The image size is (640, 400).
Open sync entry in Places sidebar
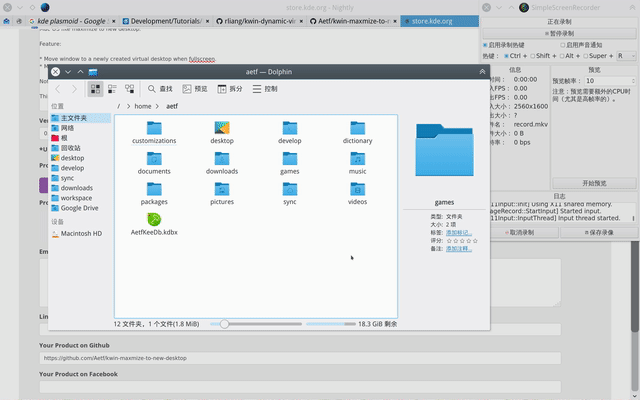click(x=80, y=178)
